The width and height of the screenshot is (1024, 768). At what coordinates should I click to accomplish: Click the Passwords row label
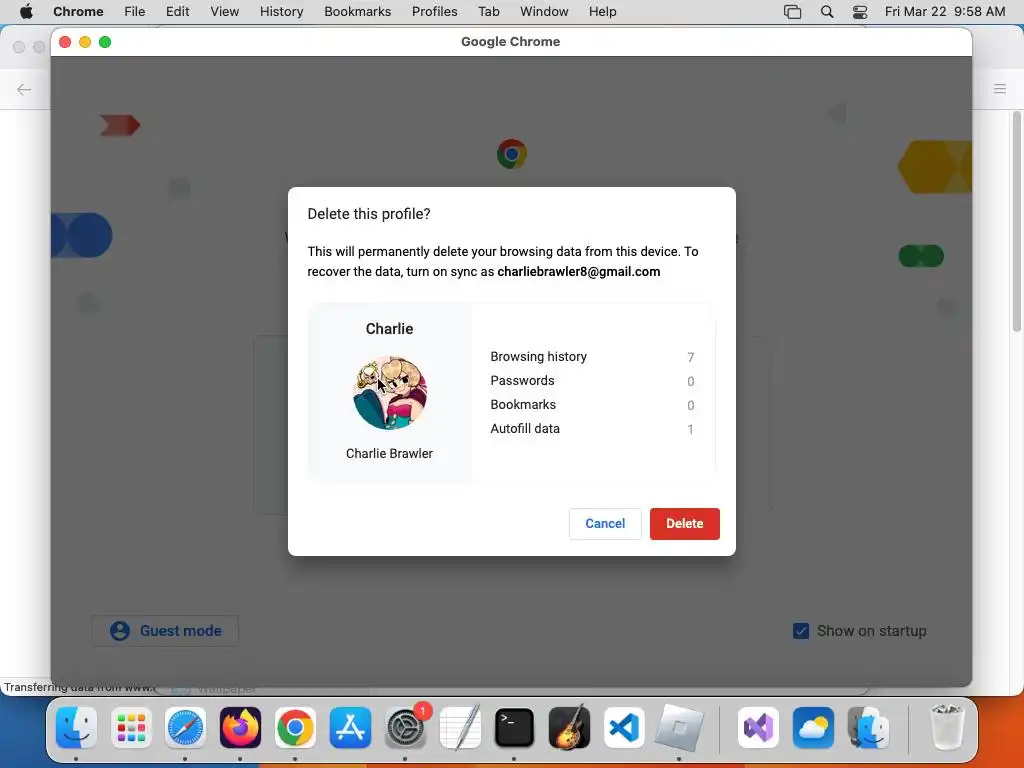coord(522,381)
